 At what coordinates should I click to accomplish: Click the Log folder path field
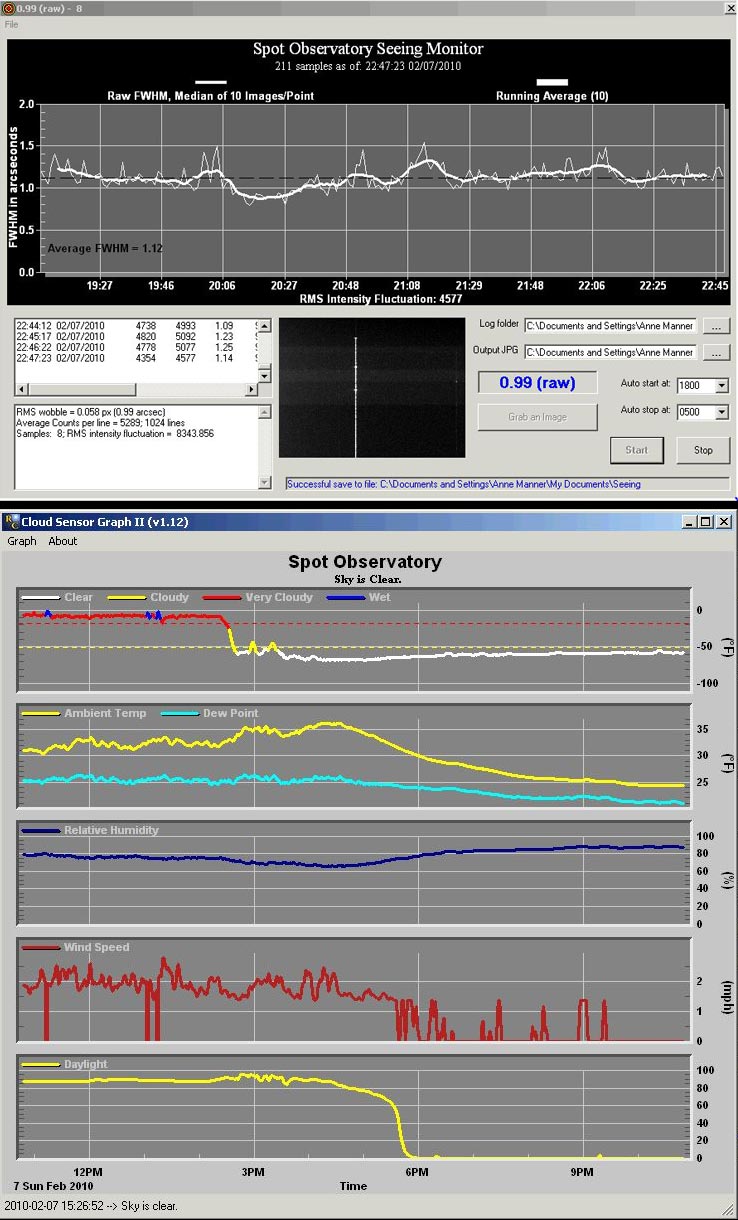click(x=610, y=326)
